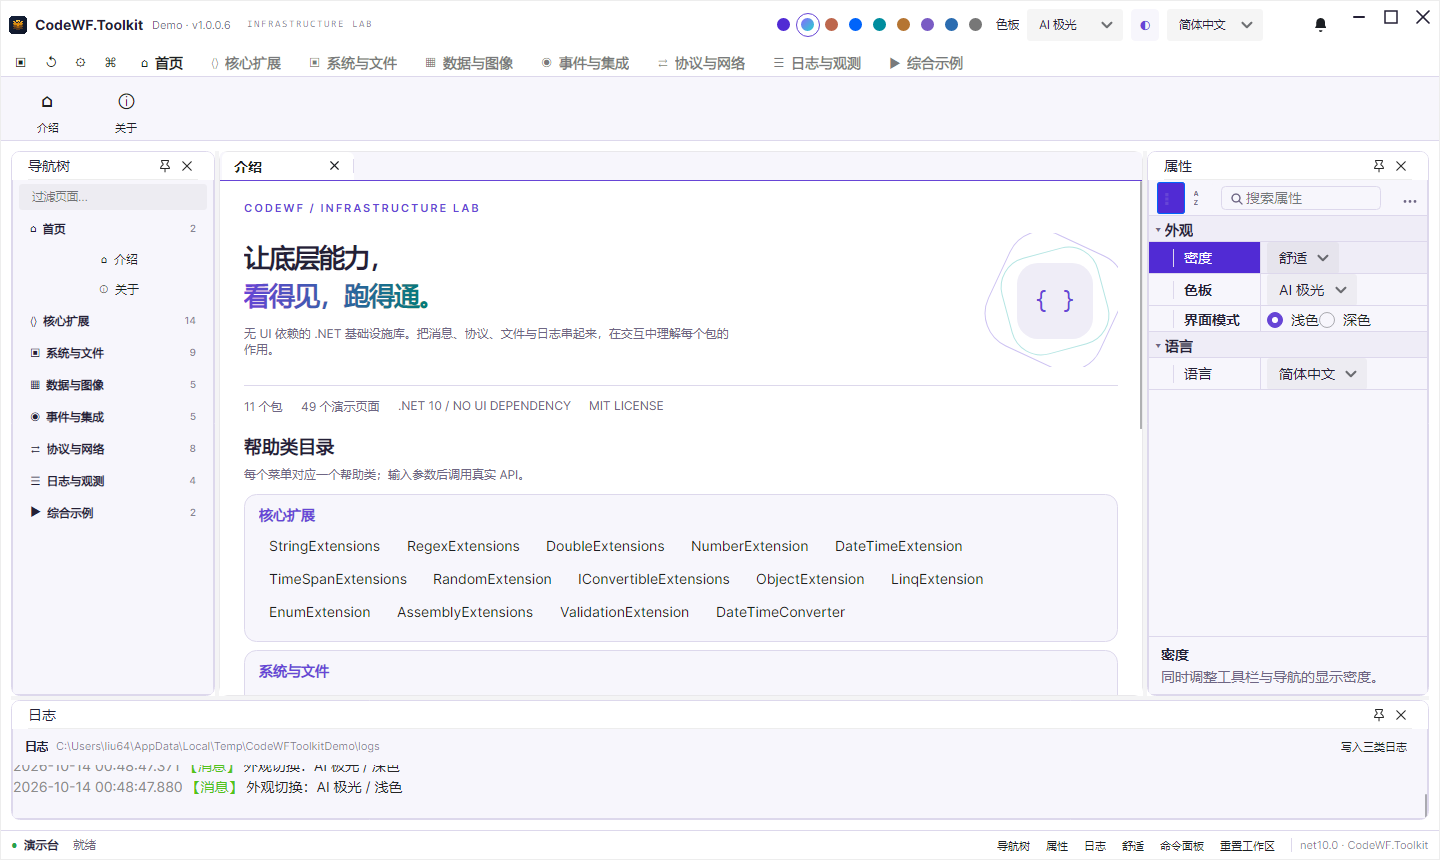1440x860 pixels.
Task: Pin the 导航树 panel
Action: pos(165,166)
